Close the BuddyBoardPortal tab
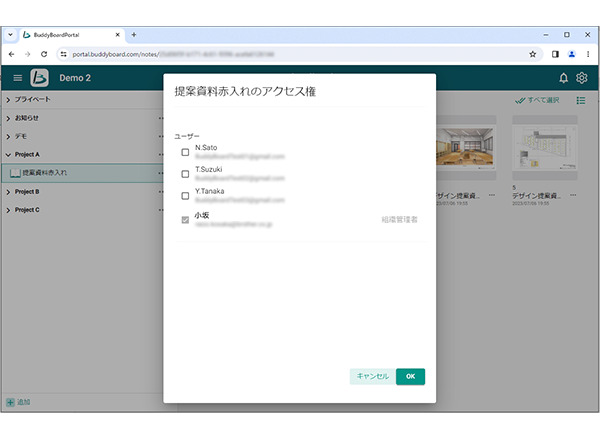Viewport: 600px width, 439px height. click(x=117, y=35)
